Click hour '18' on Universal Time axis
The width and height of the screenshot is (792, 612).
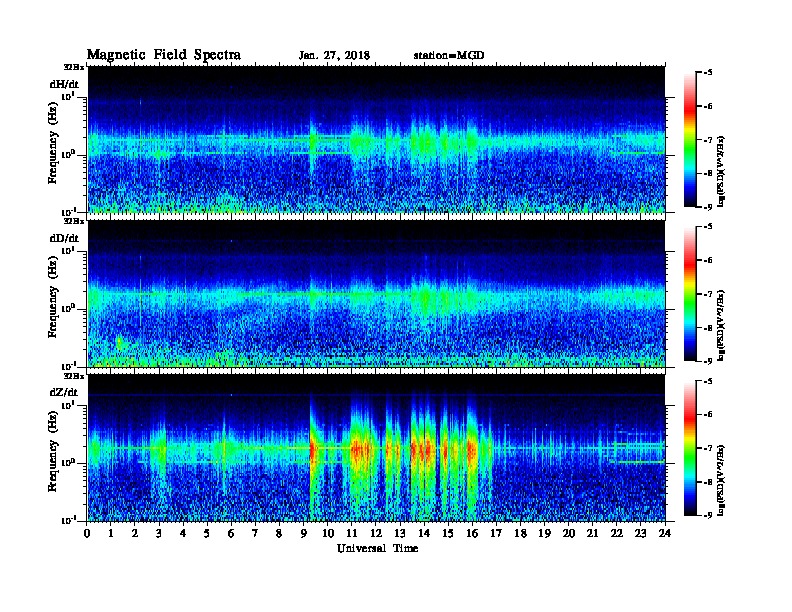[x=520, y=534]
